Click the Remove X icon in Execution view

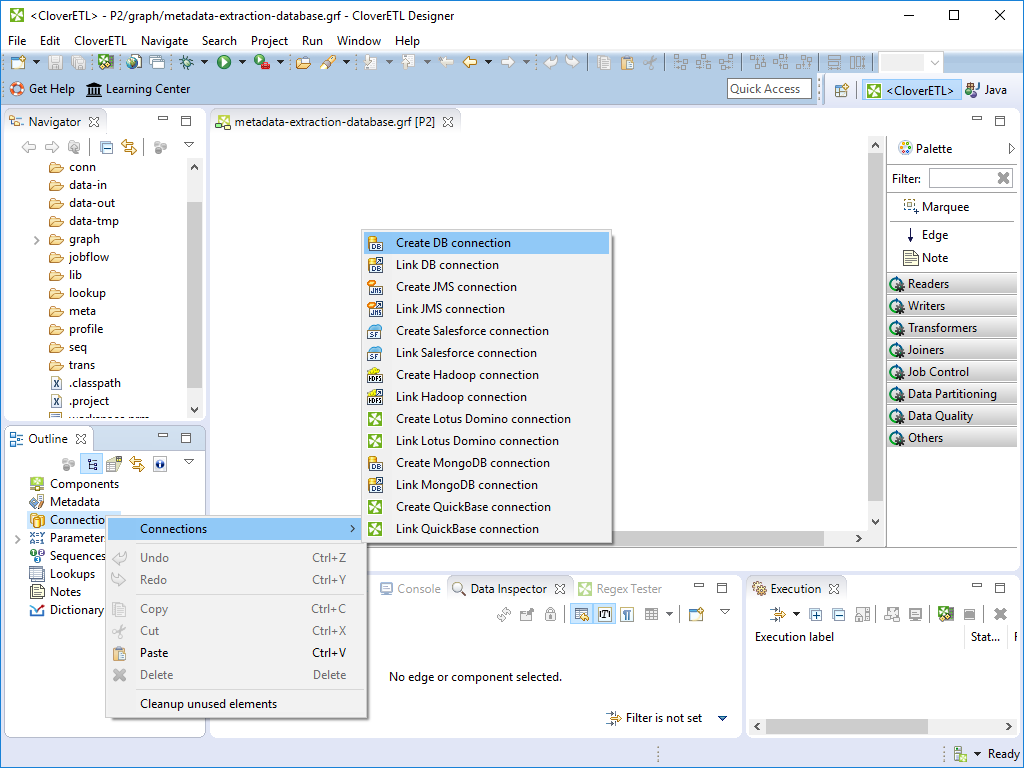pyautogui.click(x=1000, y=615)
